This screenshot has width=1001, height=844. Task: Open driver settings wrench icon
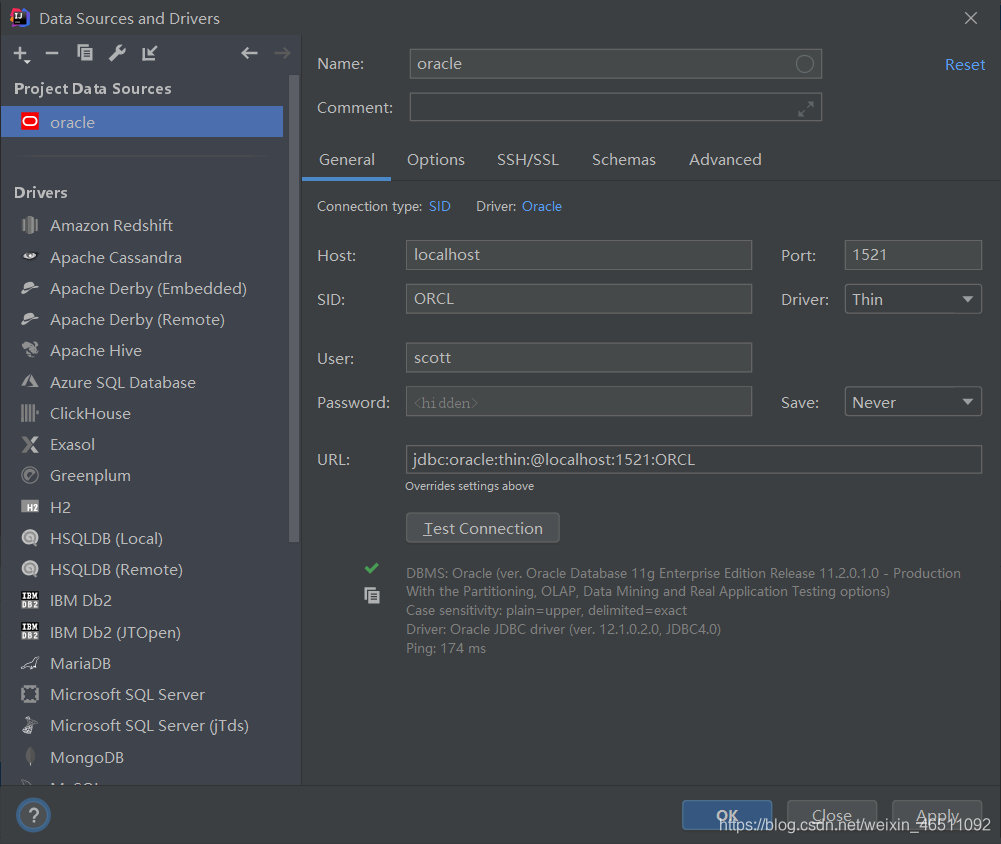pyautogui.click(x=117, y=53)
